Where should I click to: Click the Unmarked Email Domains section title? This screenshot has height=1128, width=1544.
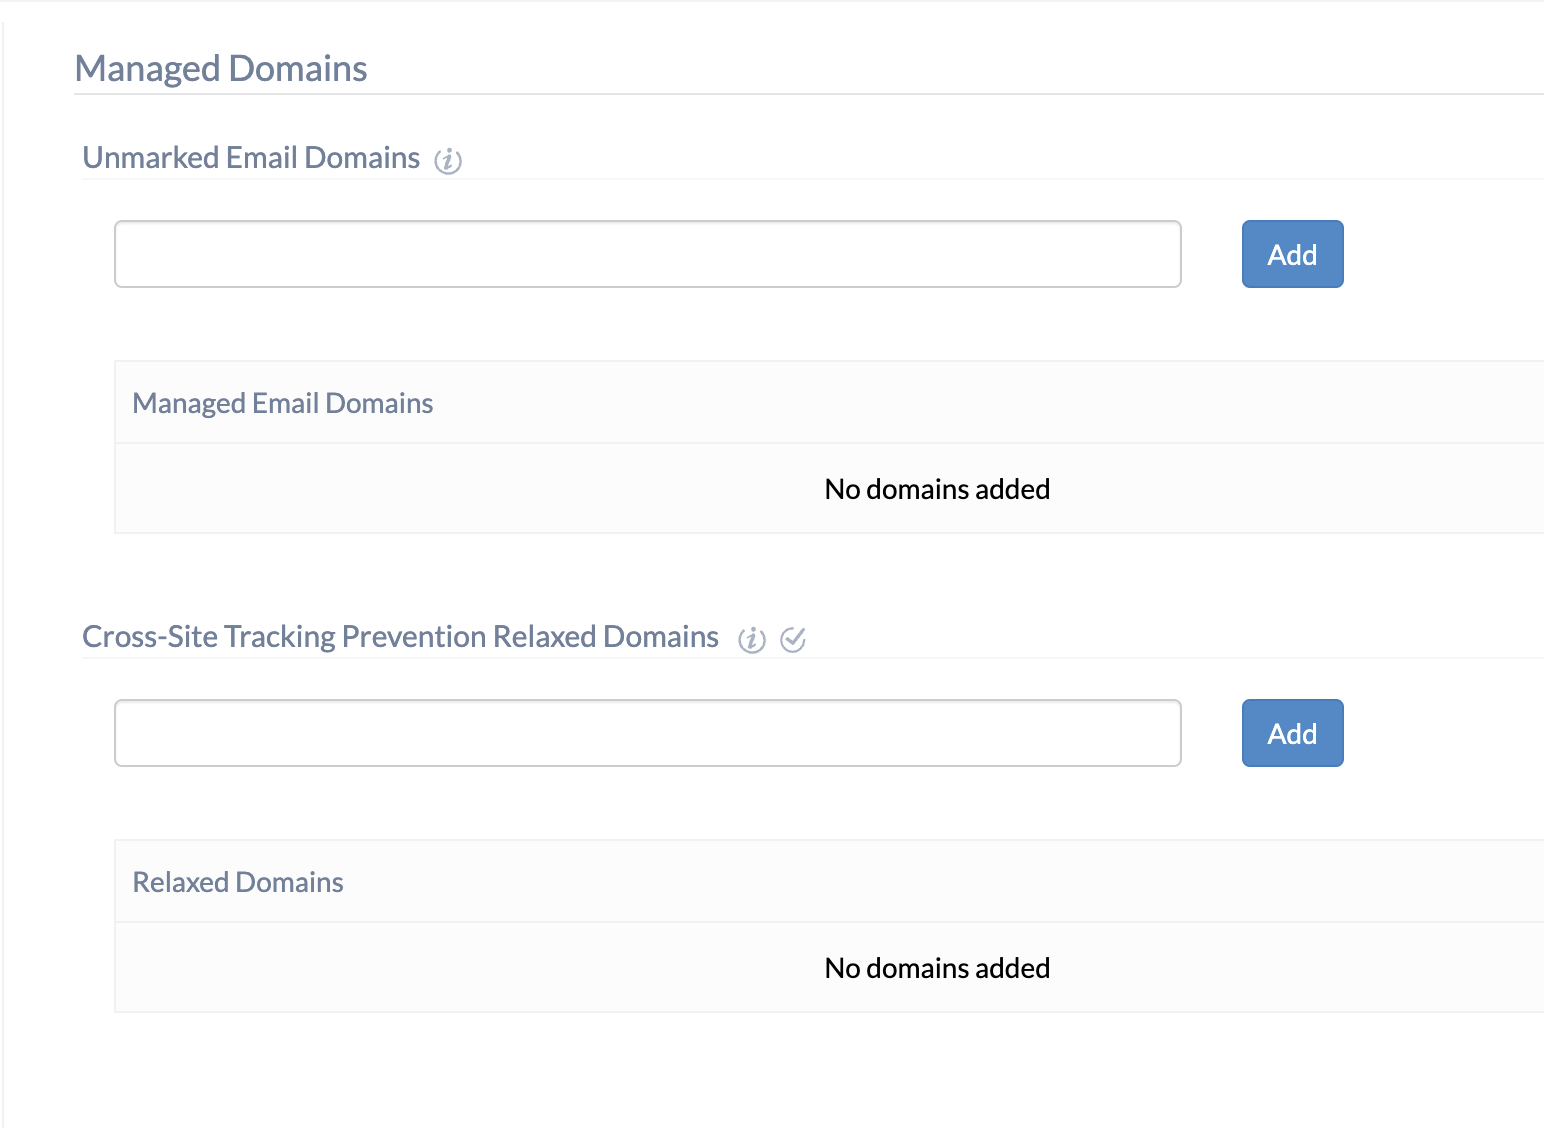(x=252, y=157)
